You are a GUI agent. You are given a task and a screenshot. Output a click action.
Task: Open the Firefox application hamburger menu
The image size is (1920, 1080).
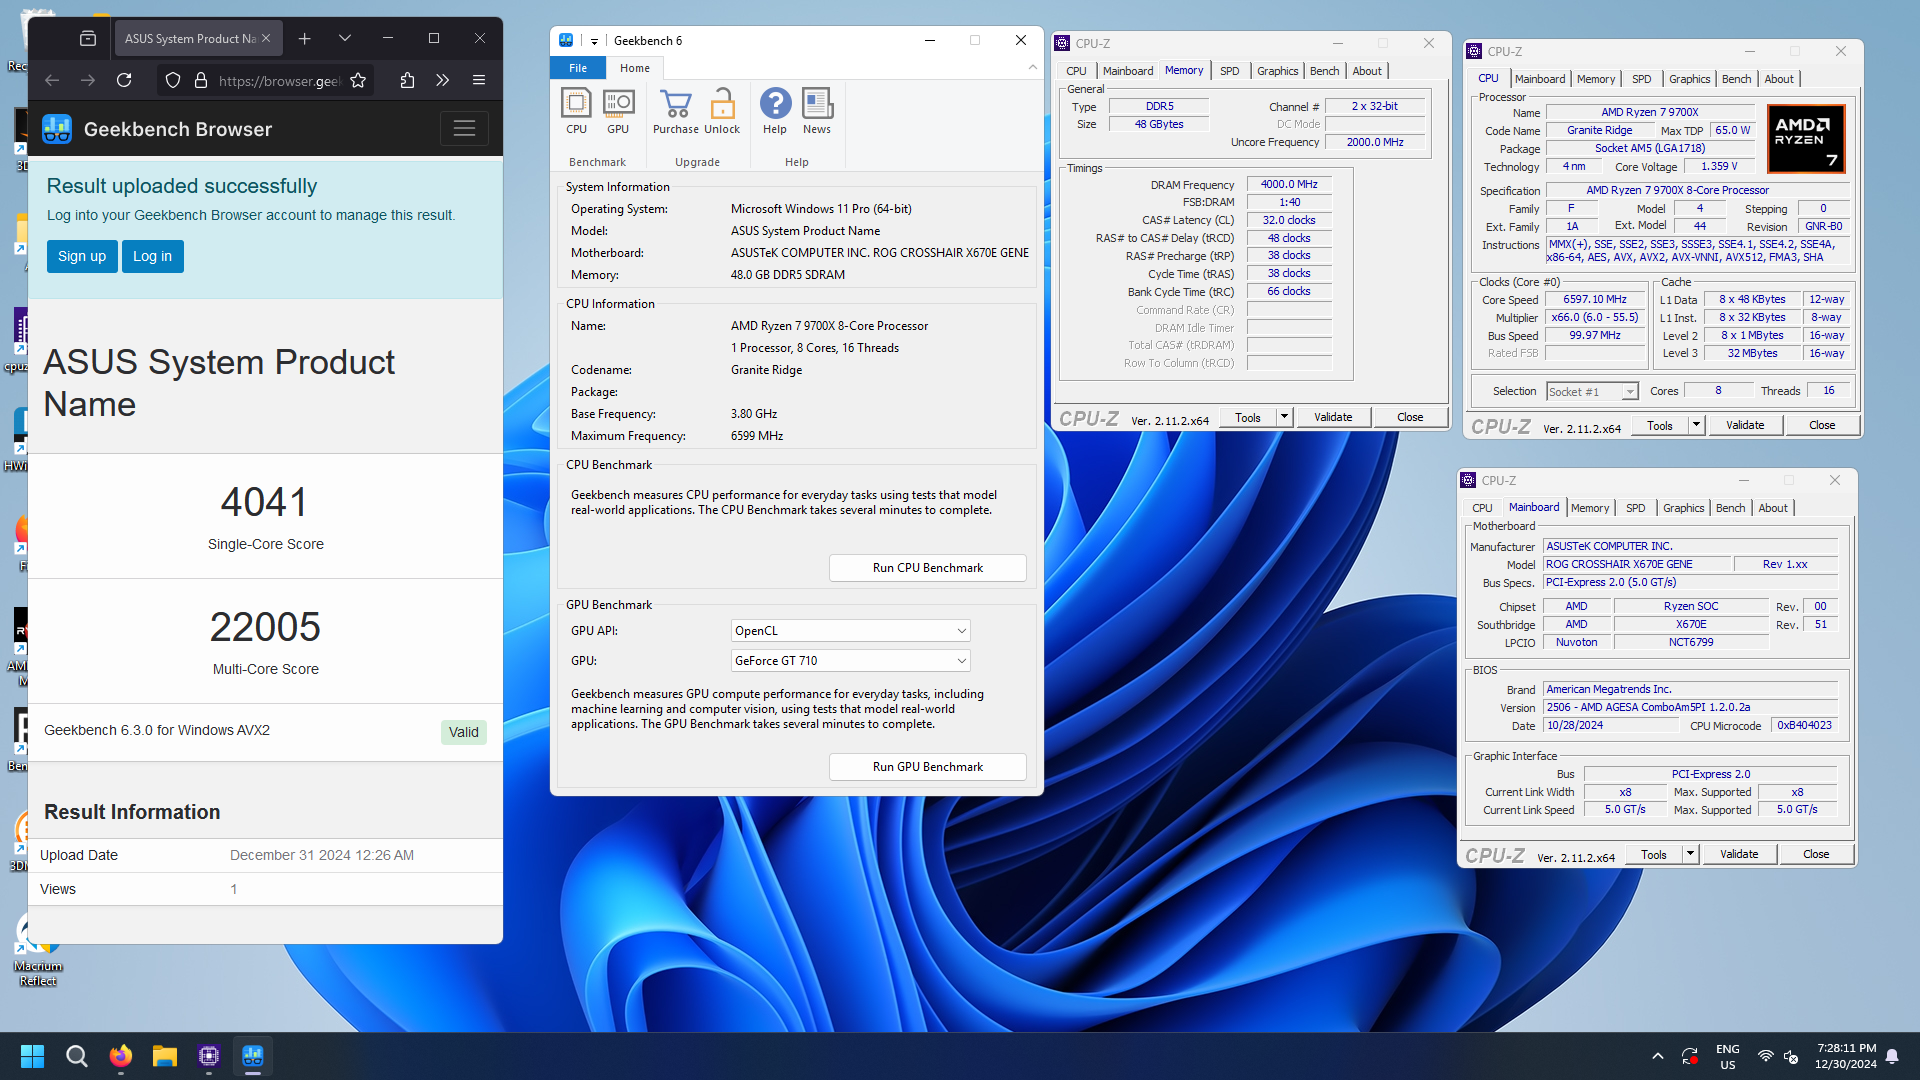[x=479, y=80]
